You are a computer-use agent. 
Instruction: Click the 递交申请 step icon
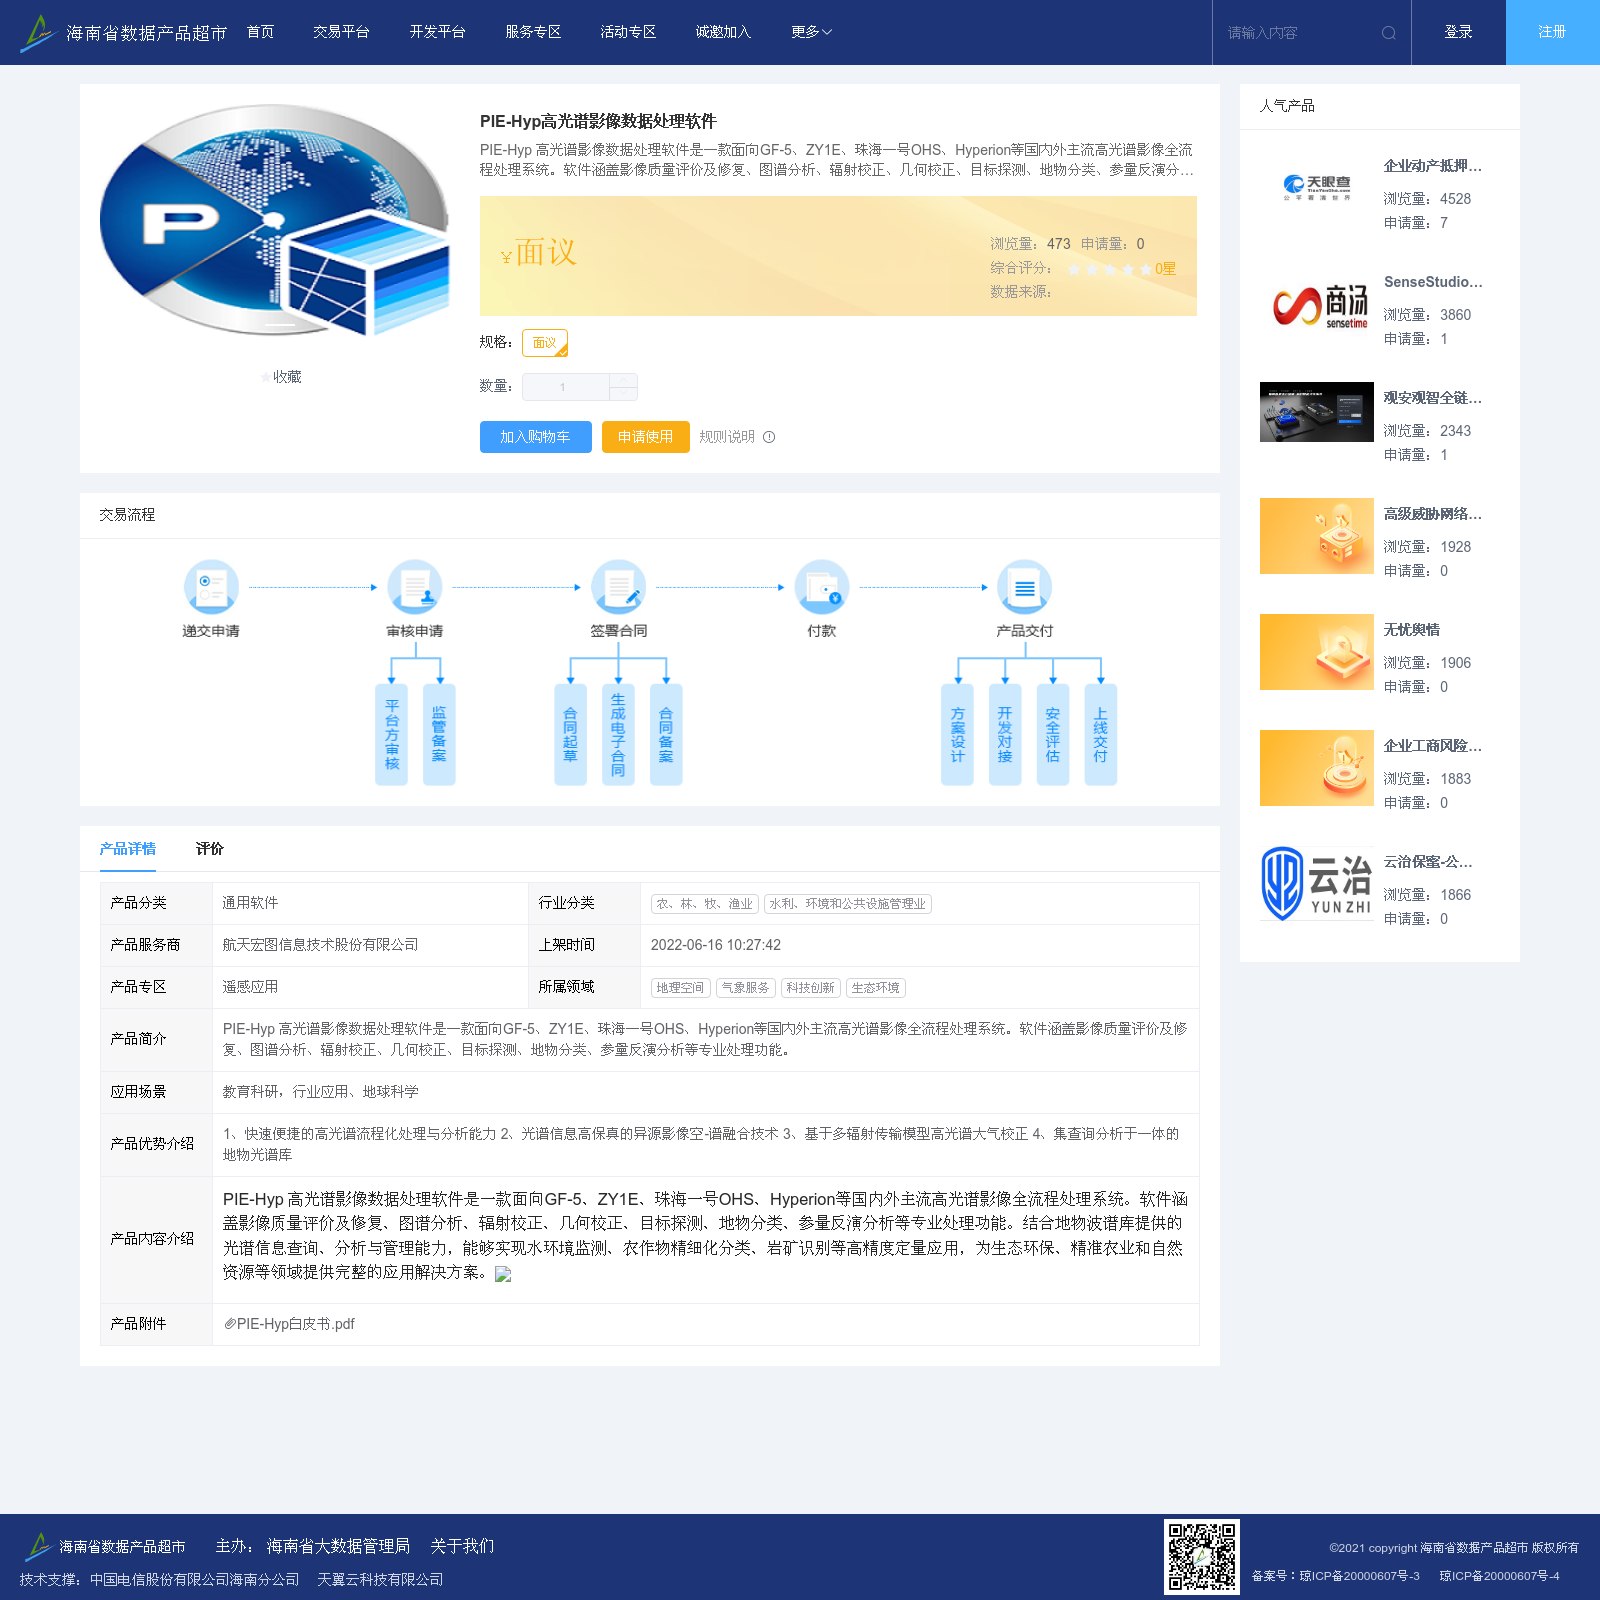coord(211,587)
